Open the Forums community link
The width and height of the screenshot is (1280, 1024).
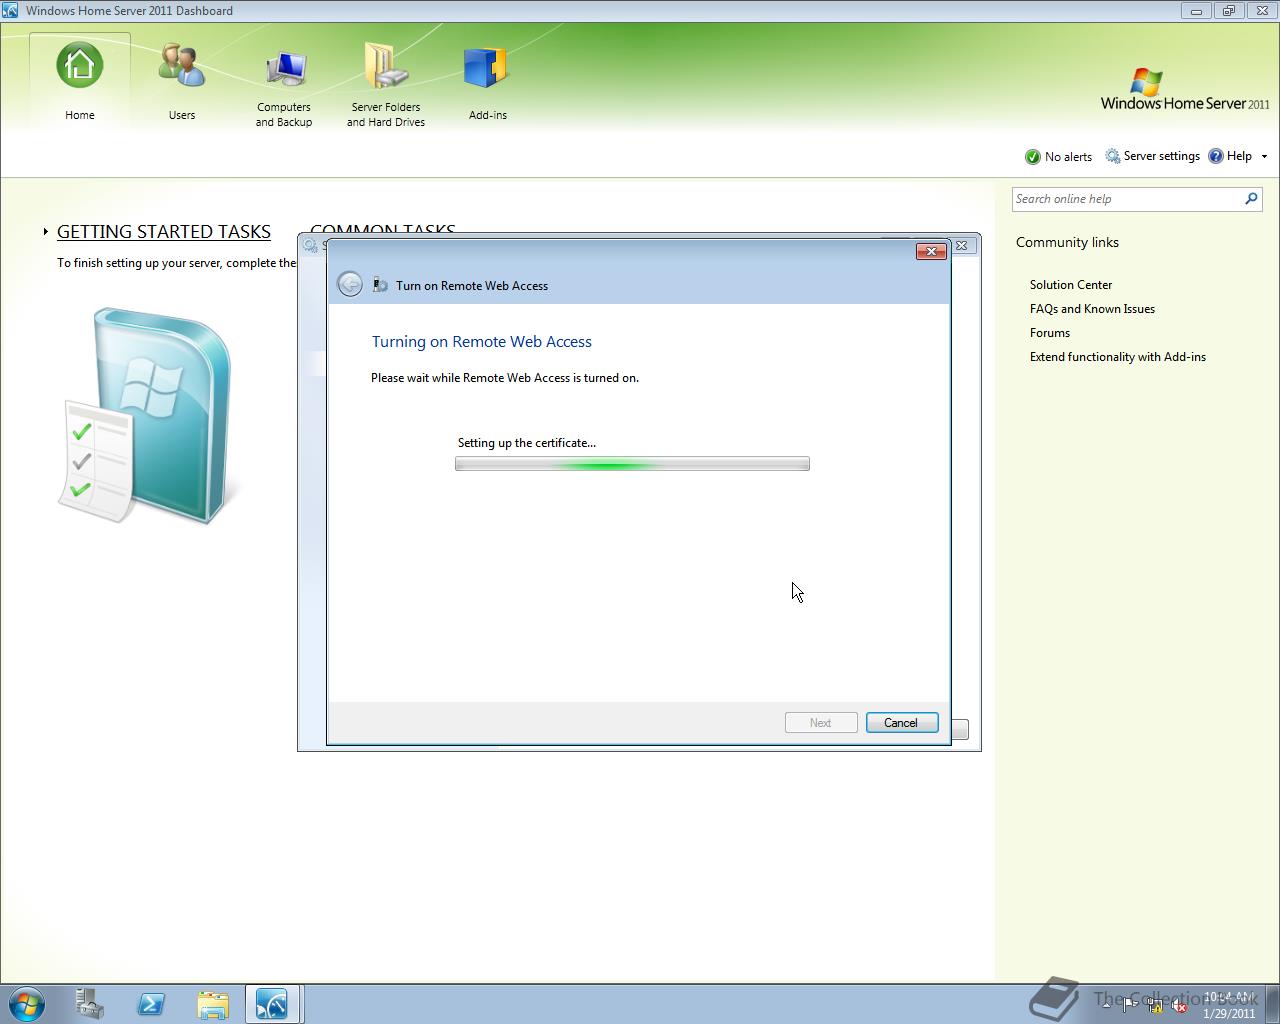1050,333
